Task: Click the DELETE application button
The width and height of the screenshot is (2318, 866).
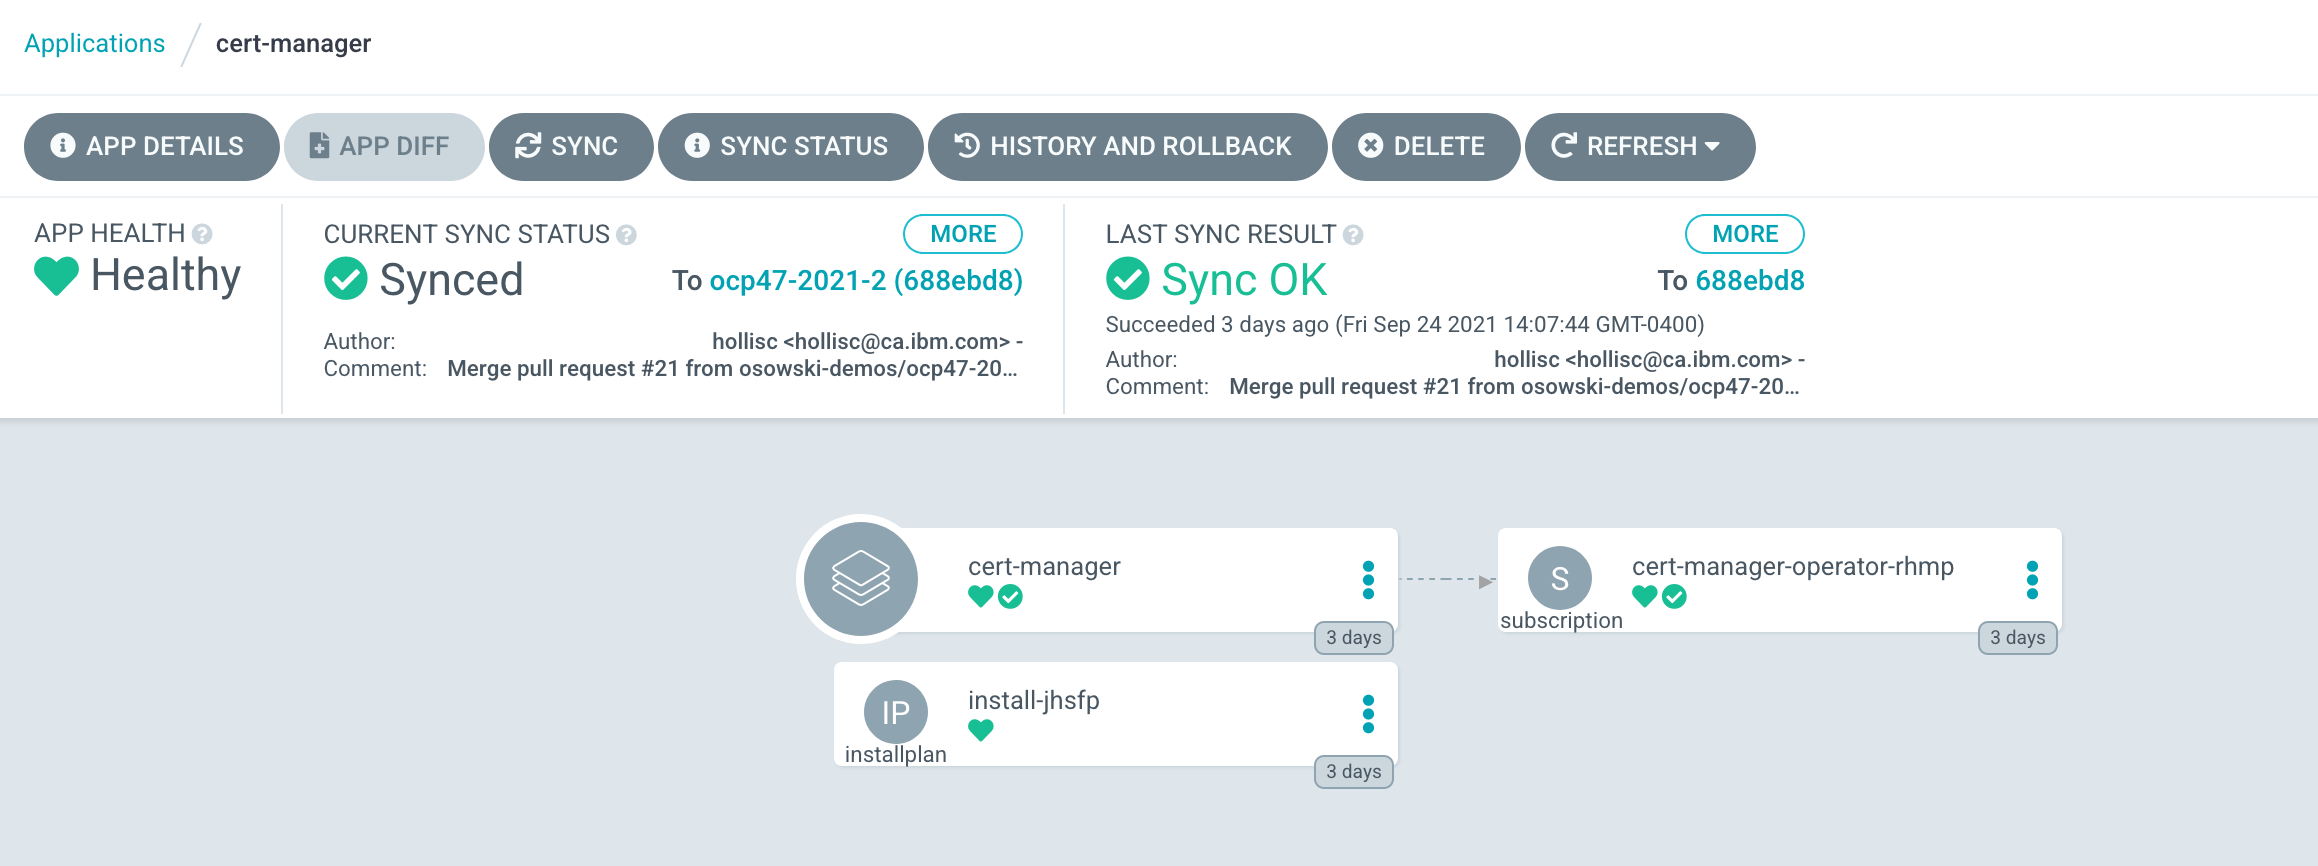Action: [x=1425, y=147]
